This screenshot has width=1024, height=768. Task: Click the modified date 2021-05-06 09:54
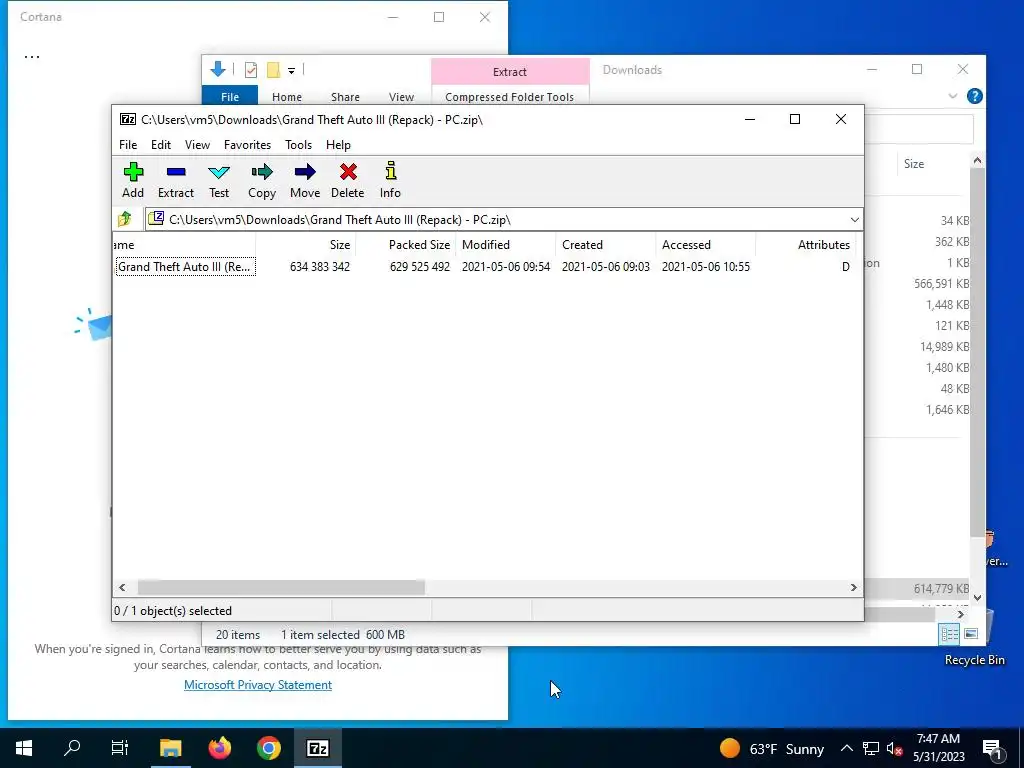pyautogui.click(x=505, y=266)
